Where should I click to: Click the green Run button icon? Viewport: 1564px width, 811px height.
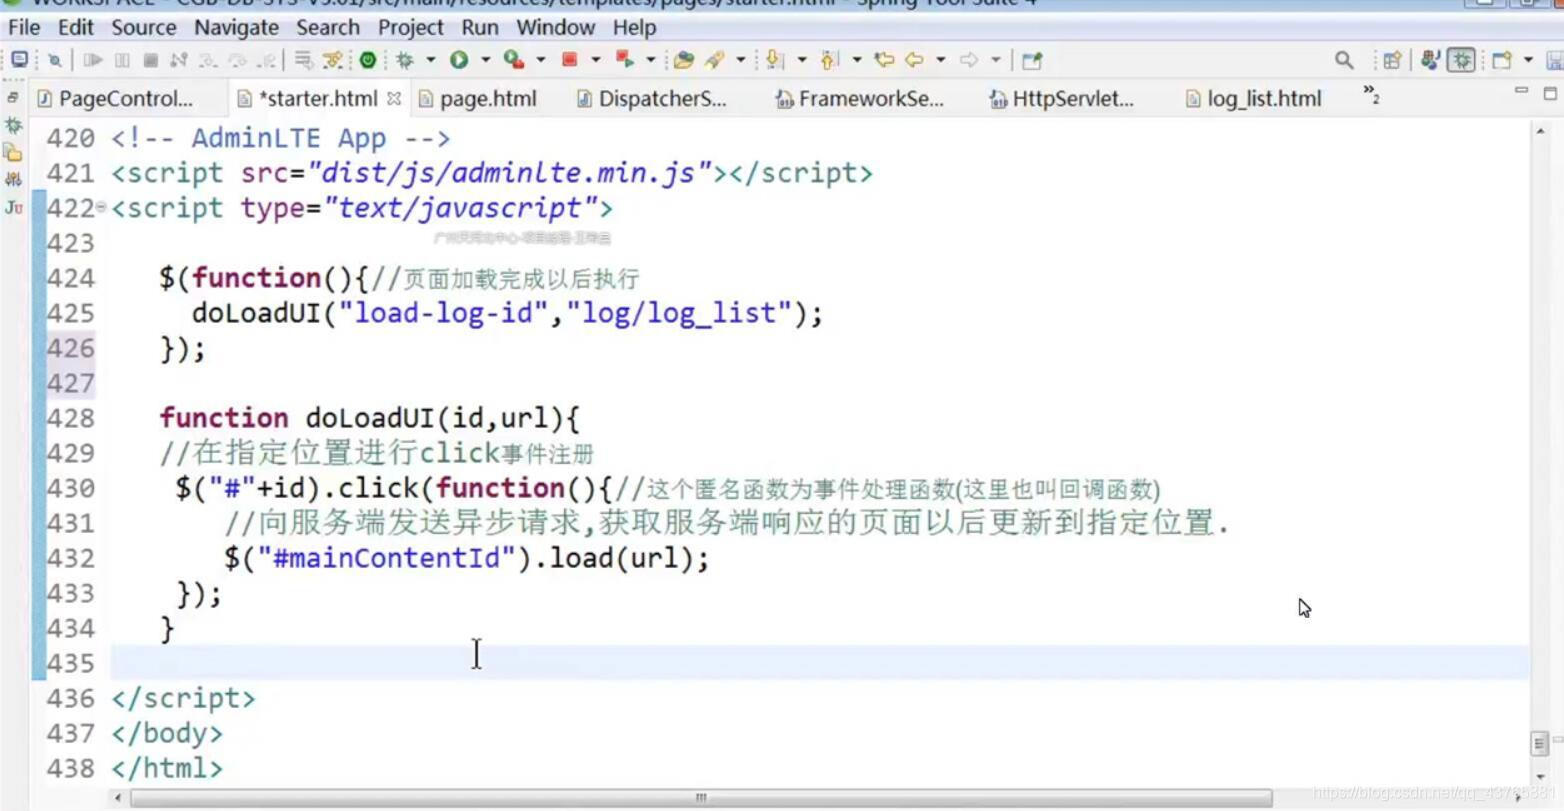pos(459,60)
